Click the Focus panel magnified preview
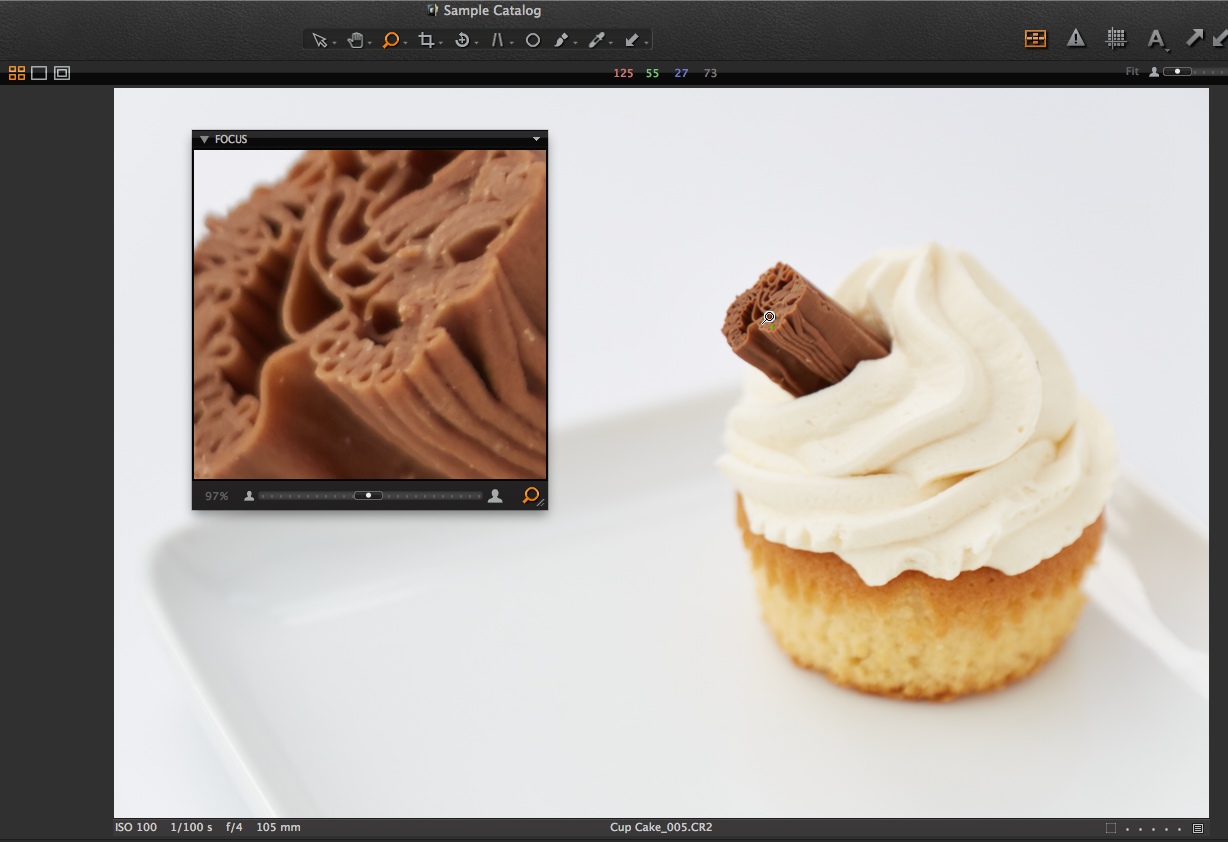Screen dimensions: 1228x842 pos(370,314)
